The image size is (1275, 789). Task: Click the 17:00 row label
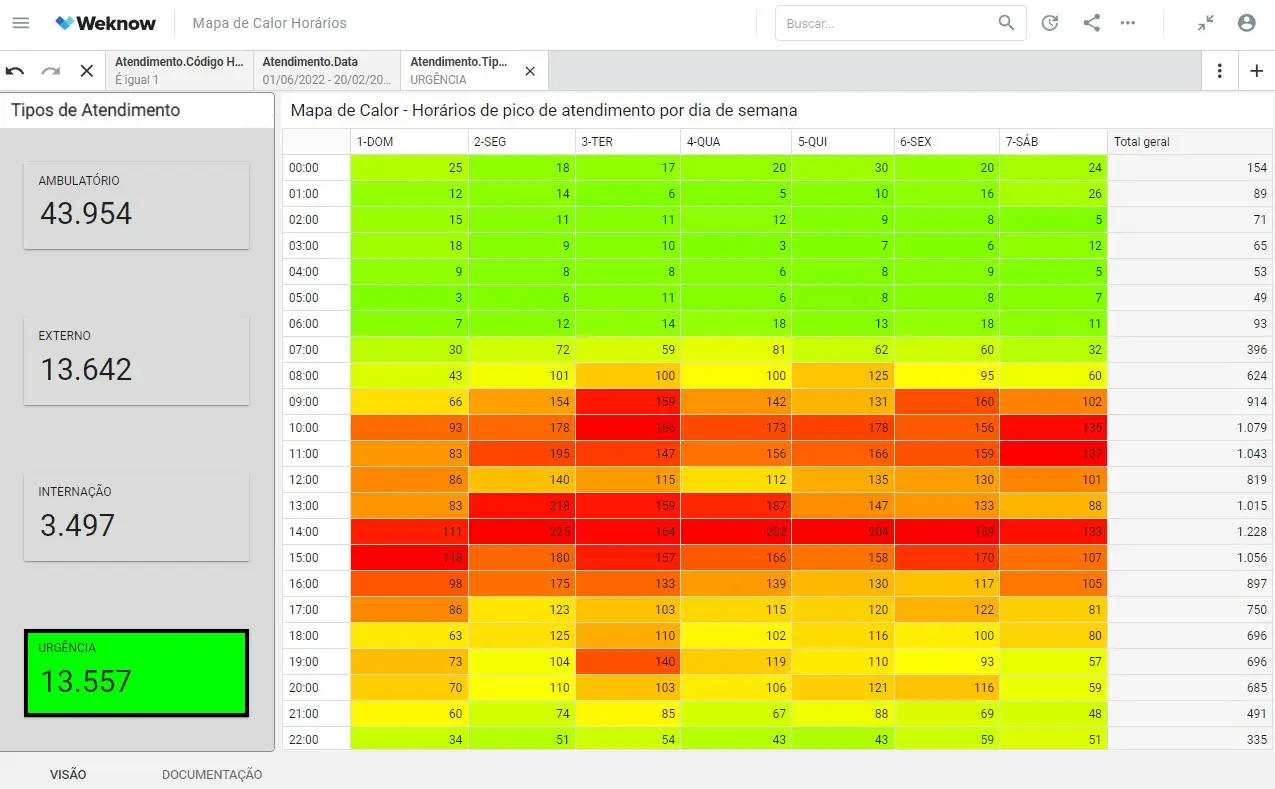click(x=316, y=610)
